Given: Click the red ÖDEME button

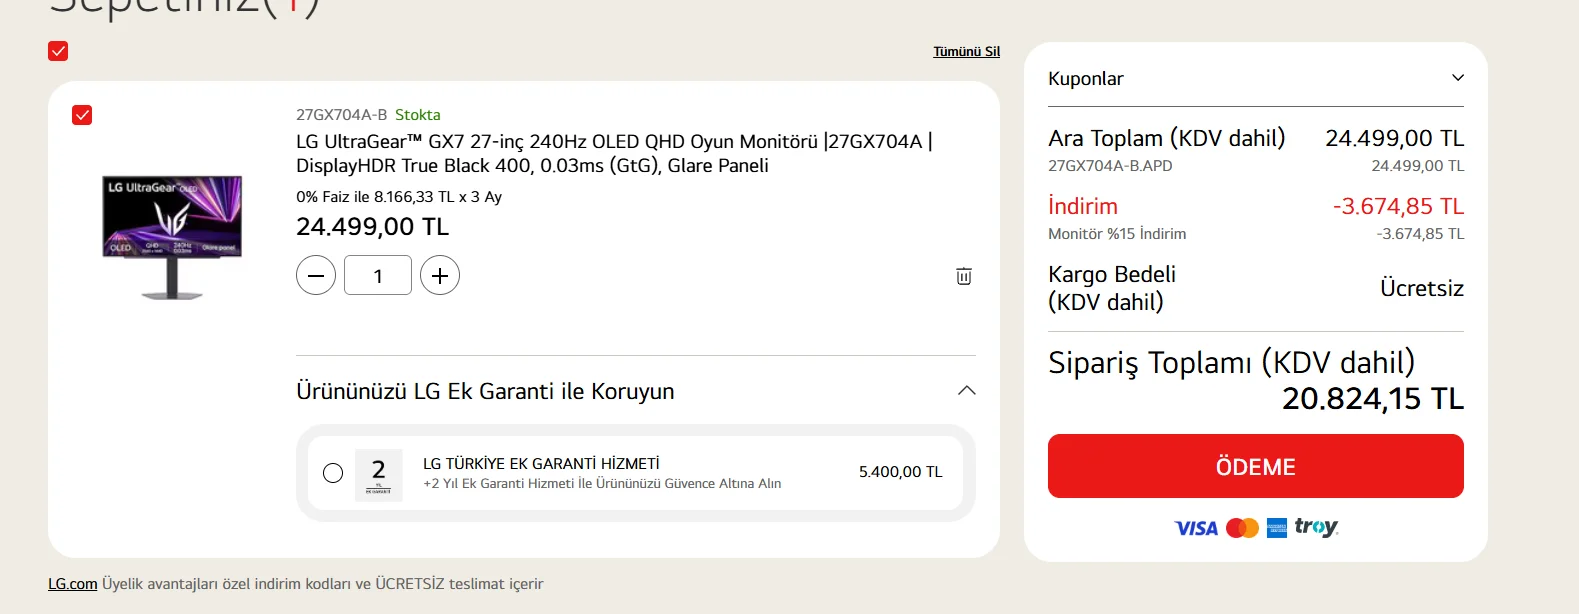Looking at the screenshot, I should (x=1256, y=466).
